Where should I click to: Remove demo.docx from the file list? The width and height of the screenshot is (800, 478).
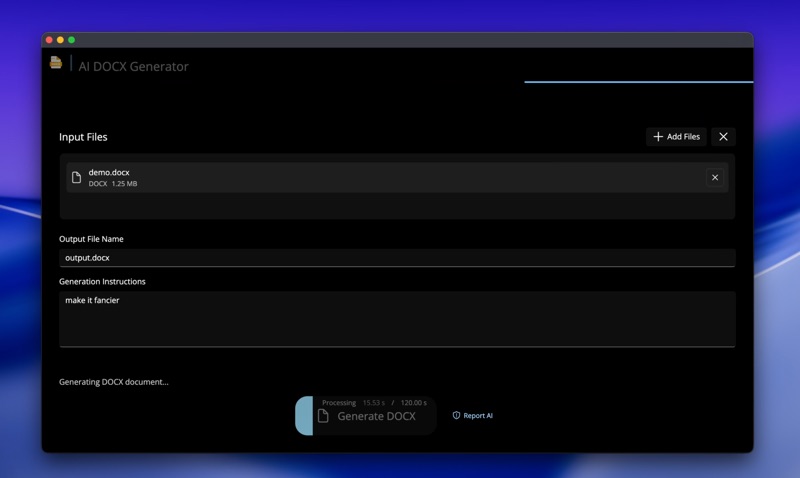point(715,178)
